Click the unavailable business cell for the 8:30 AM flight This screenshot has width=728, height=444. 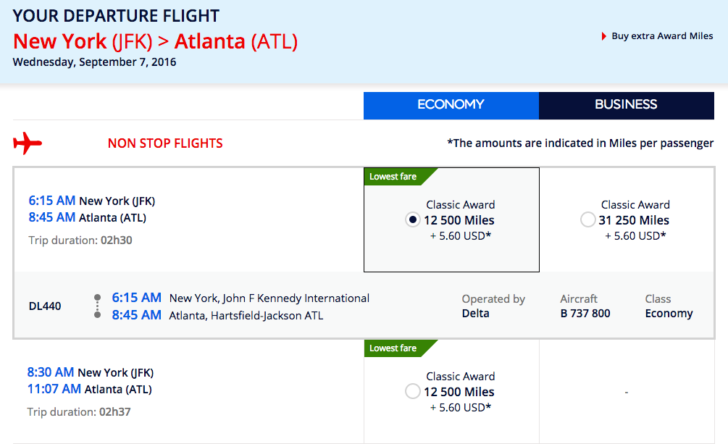pyautogui.click(x=627, y=392)
